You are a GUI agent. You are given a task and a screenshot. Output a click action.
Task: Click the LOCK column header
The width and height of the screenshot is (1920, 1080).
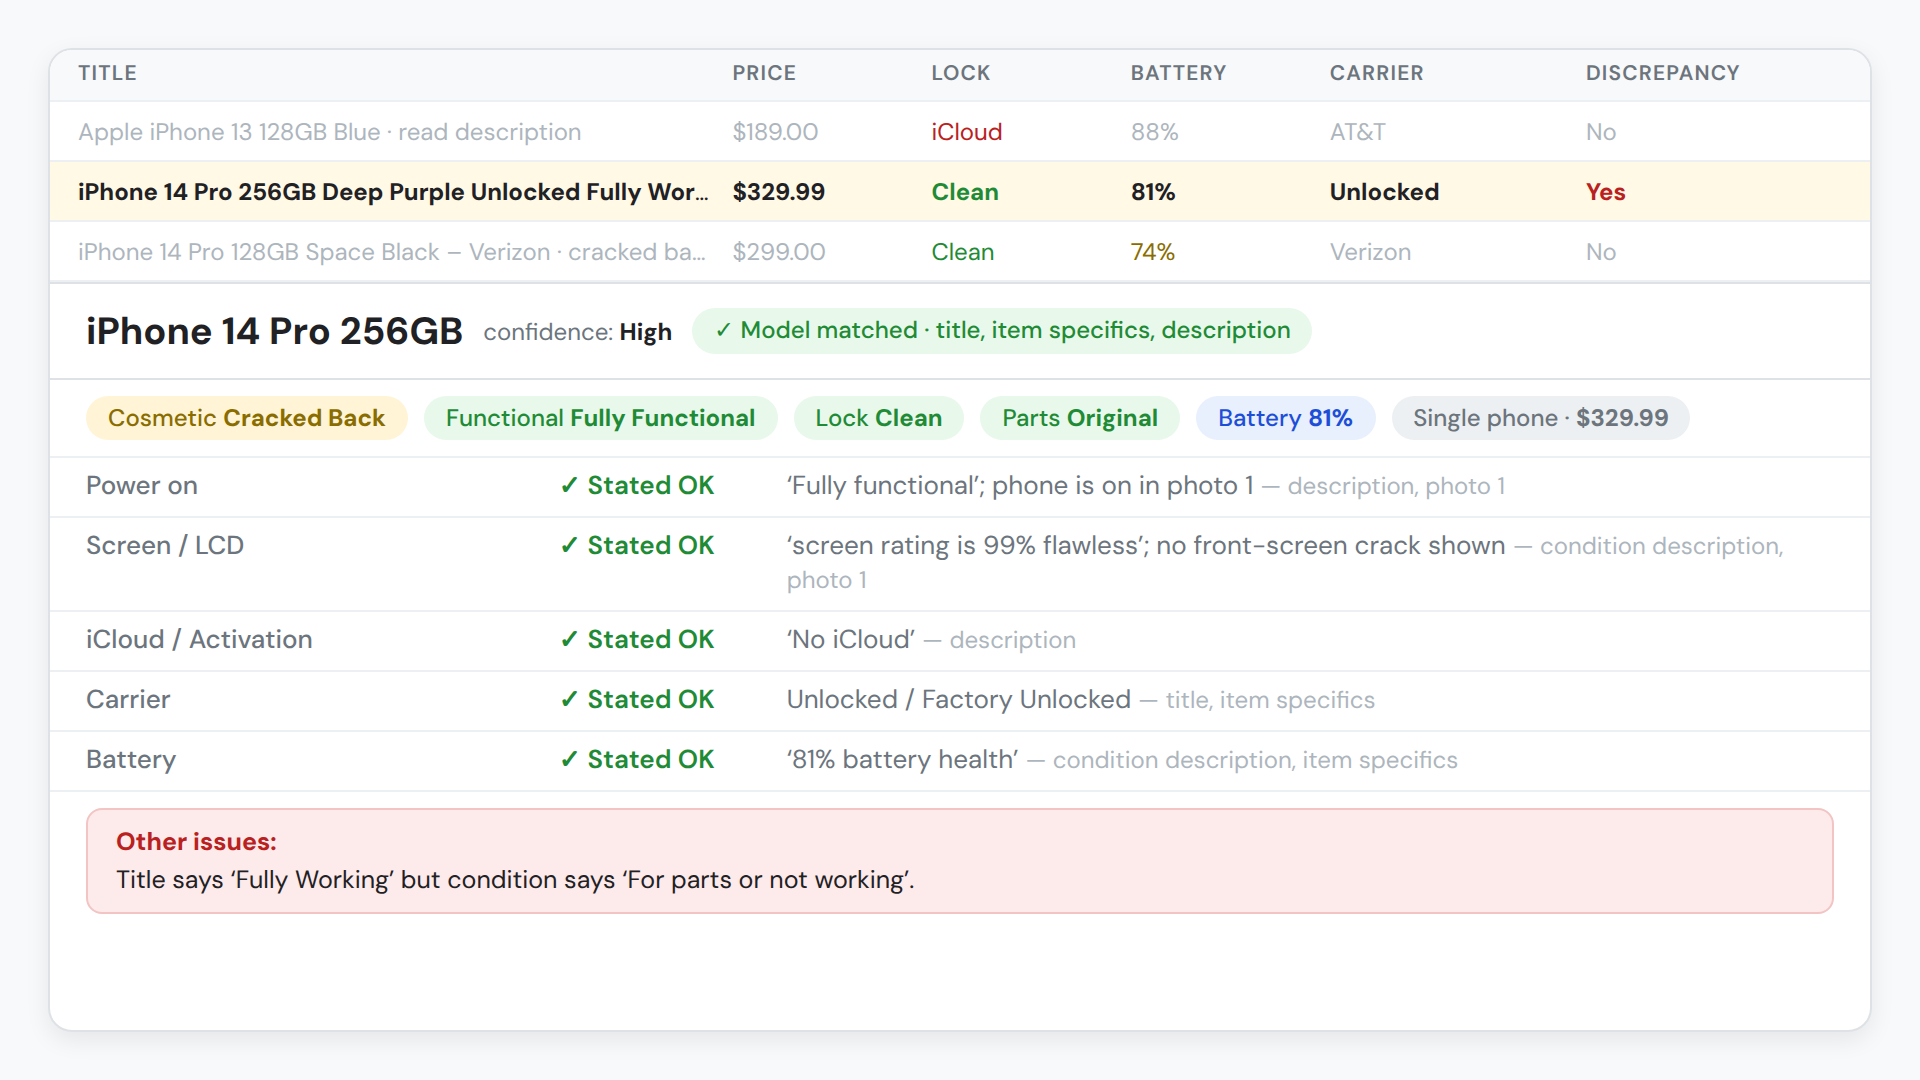tap(961, 73)
